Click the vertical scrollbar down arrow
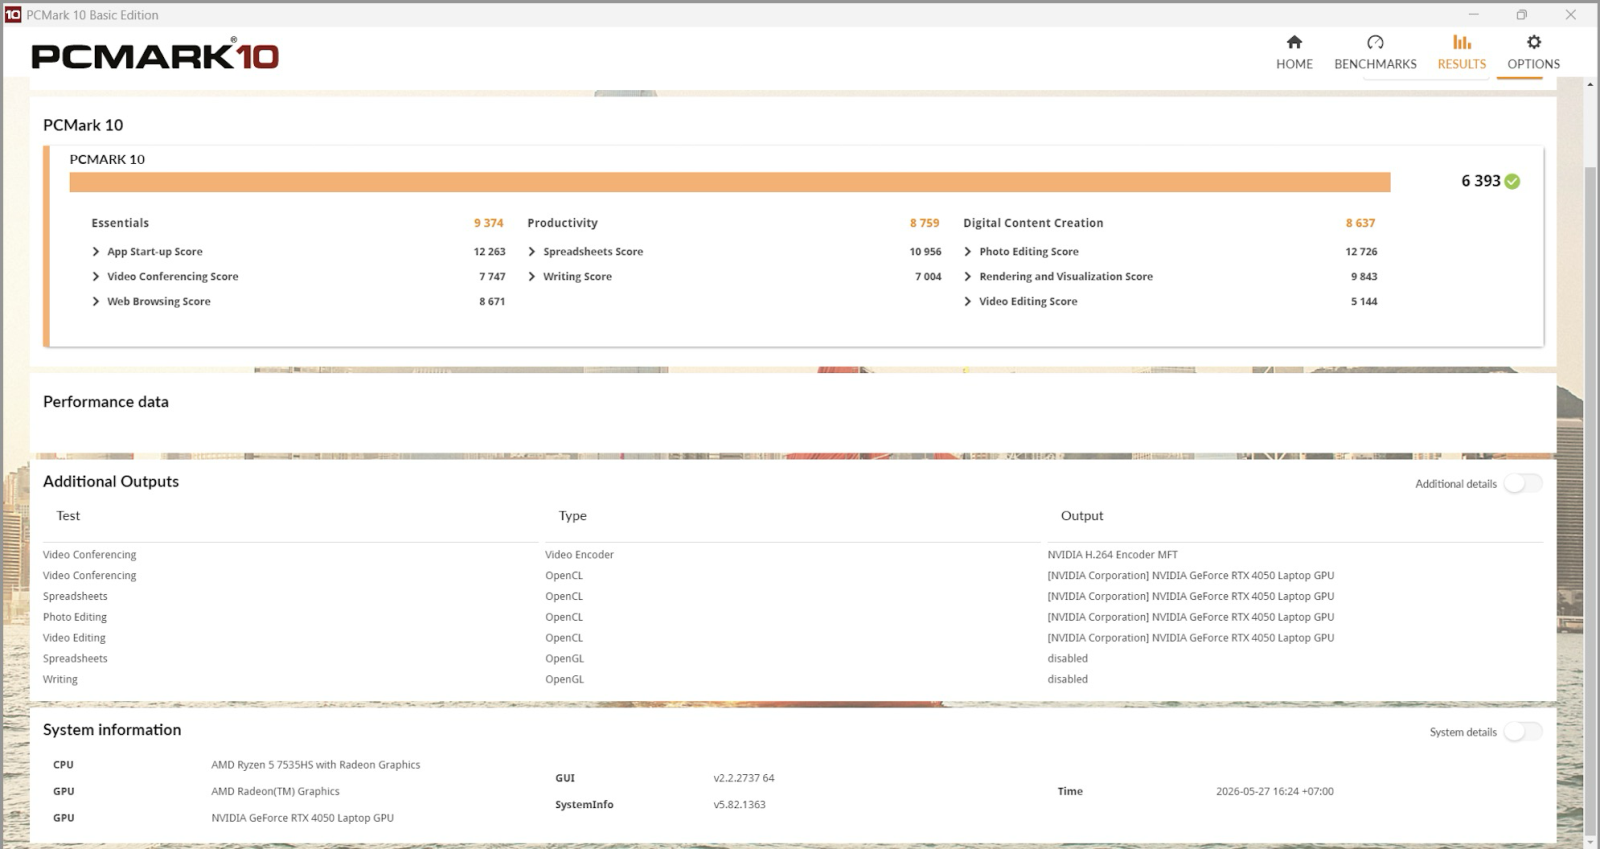 [1590, 841]
